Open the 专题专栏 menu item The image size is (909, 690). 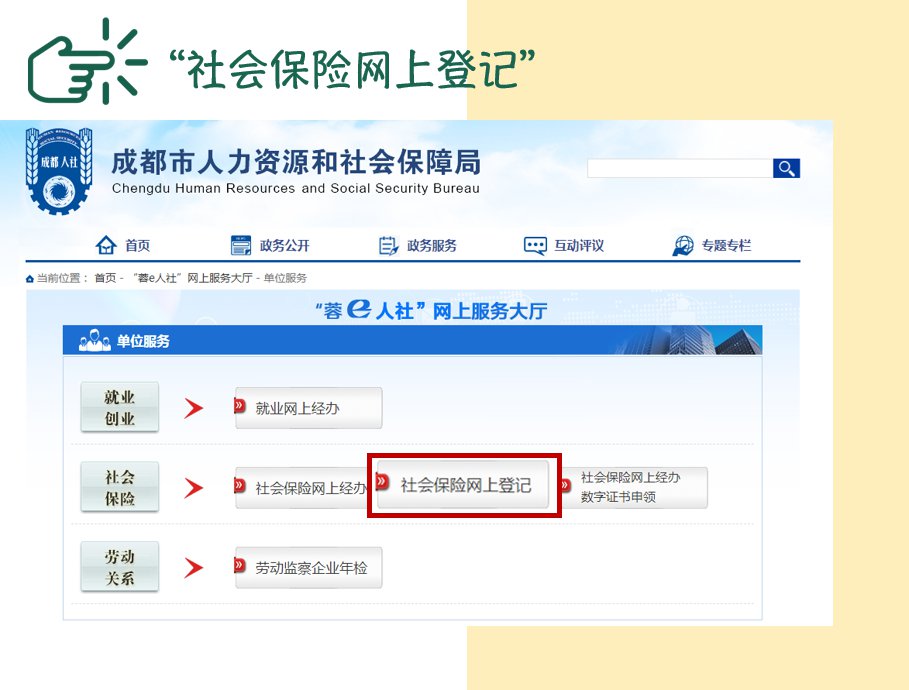point(726,246)
